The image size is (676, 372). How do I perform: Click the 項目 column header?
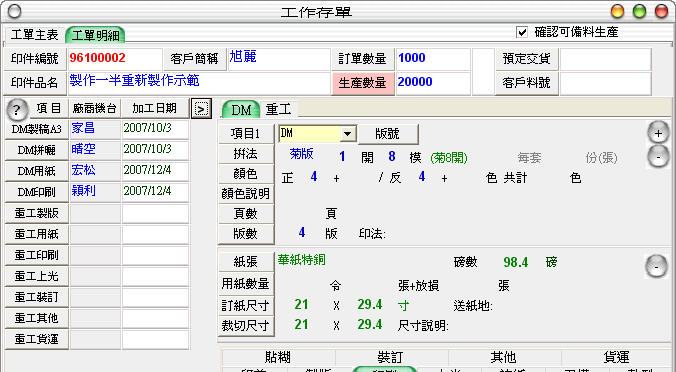49,109
